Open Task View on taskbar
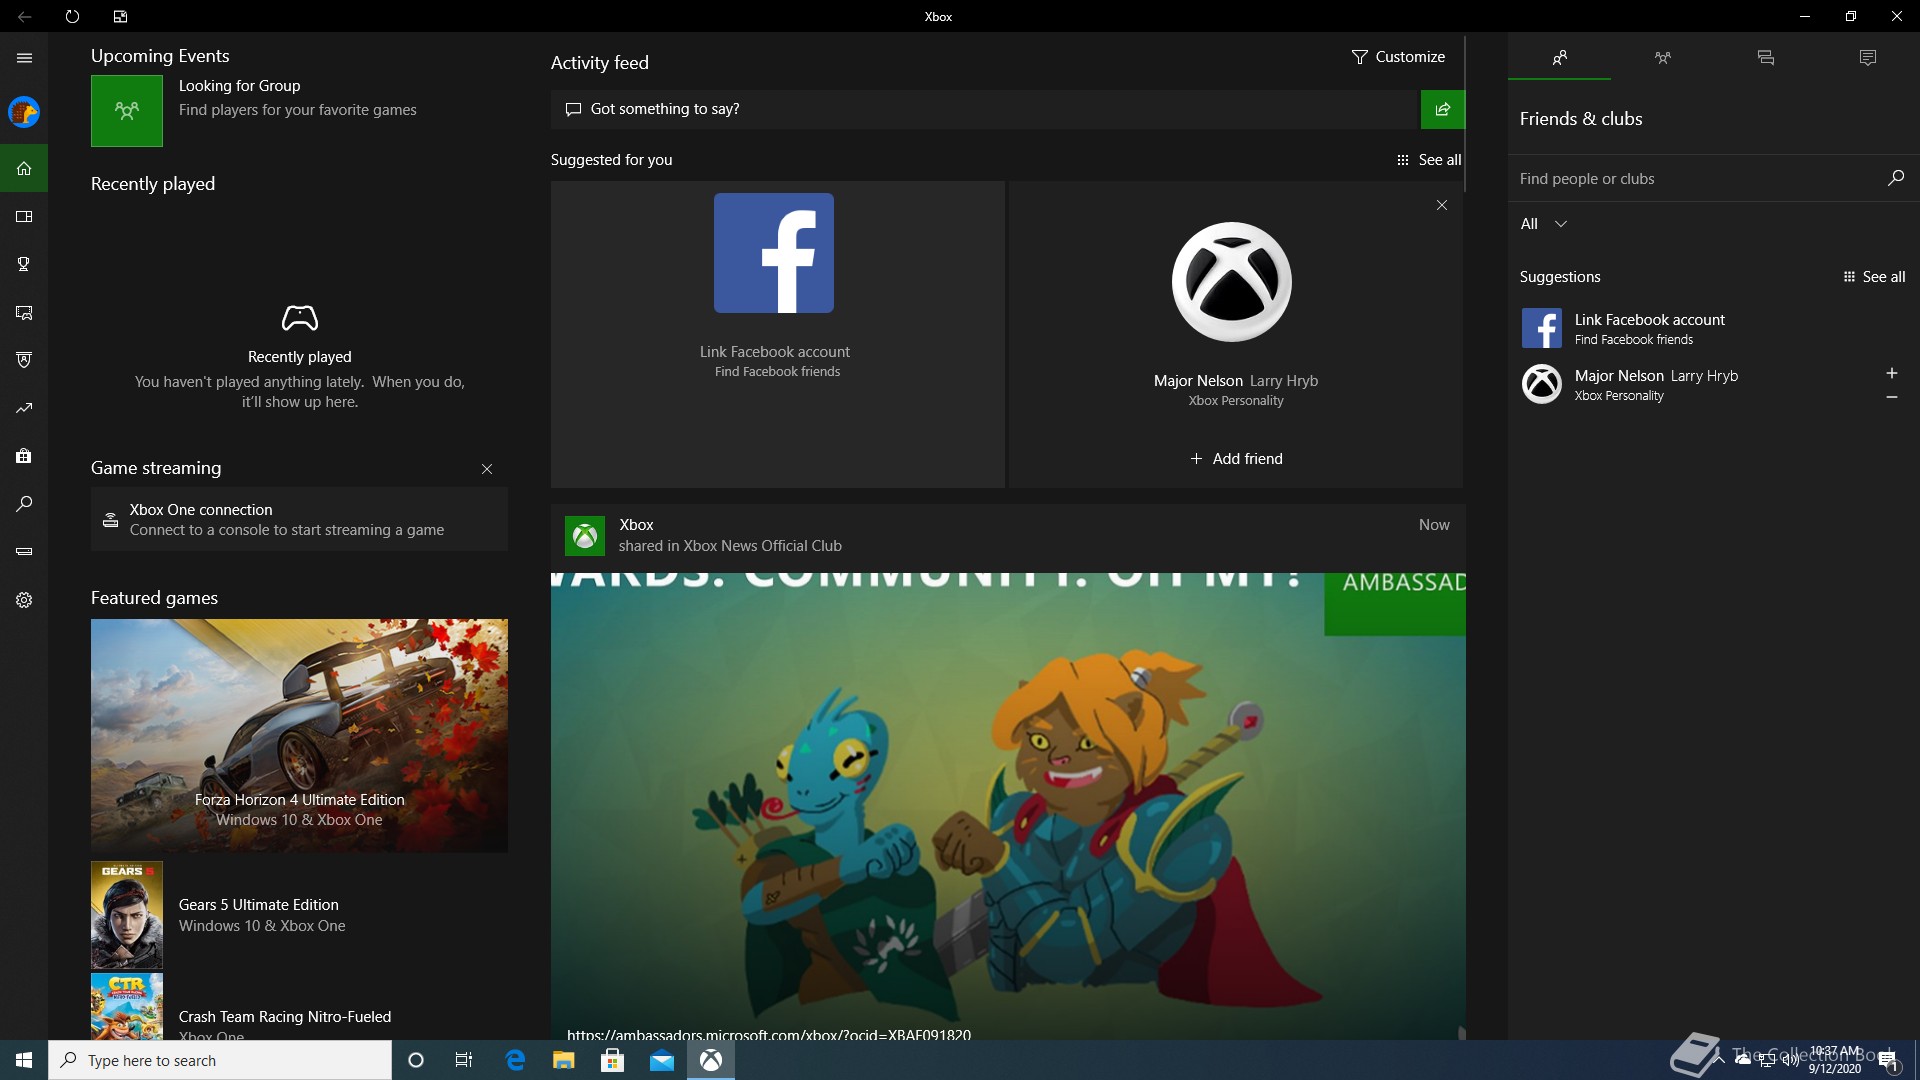This screenshot has width=1920, height=1080. click(x=464, y=1060)
